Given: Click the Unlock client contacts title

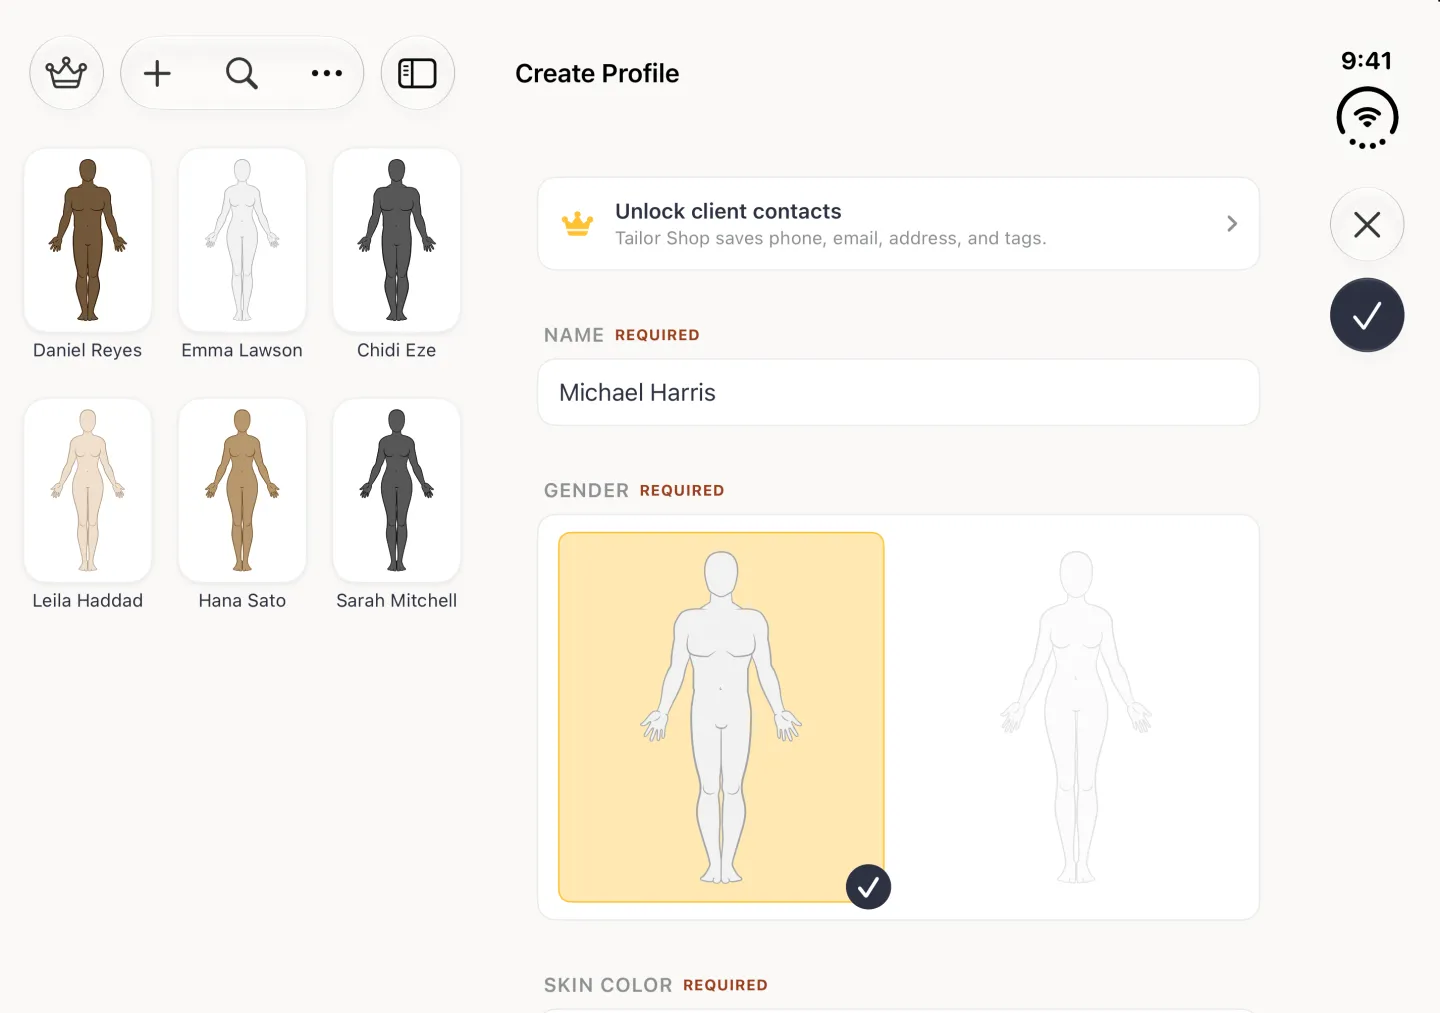Looking at the screenshot, I should [x=728, y=211].
